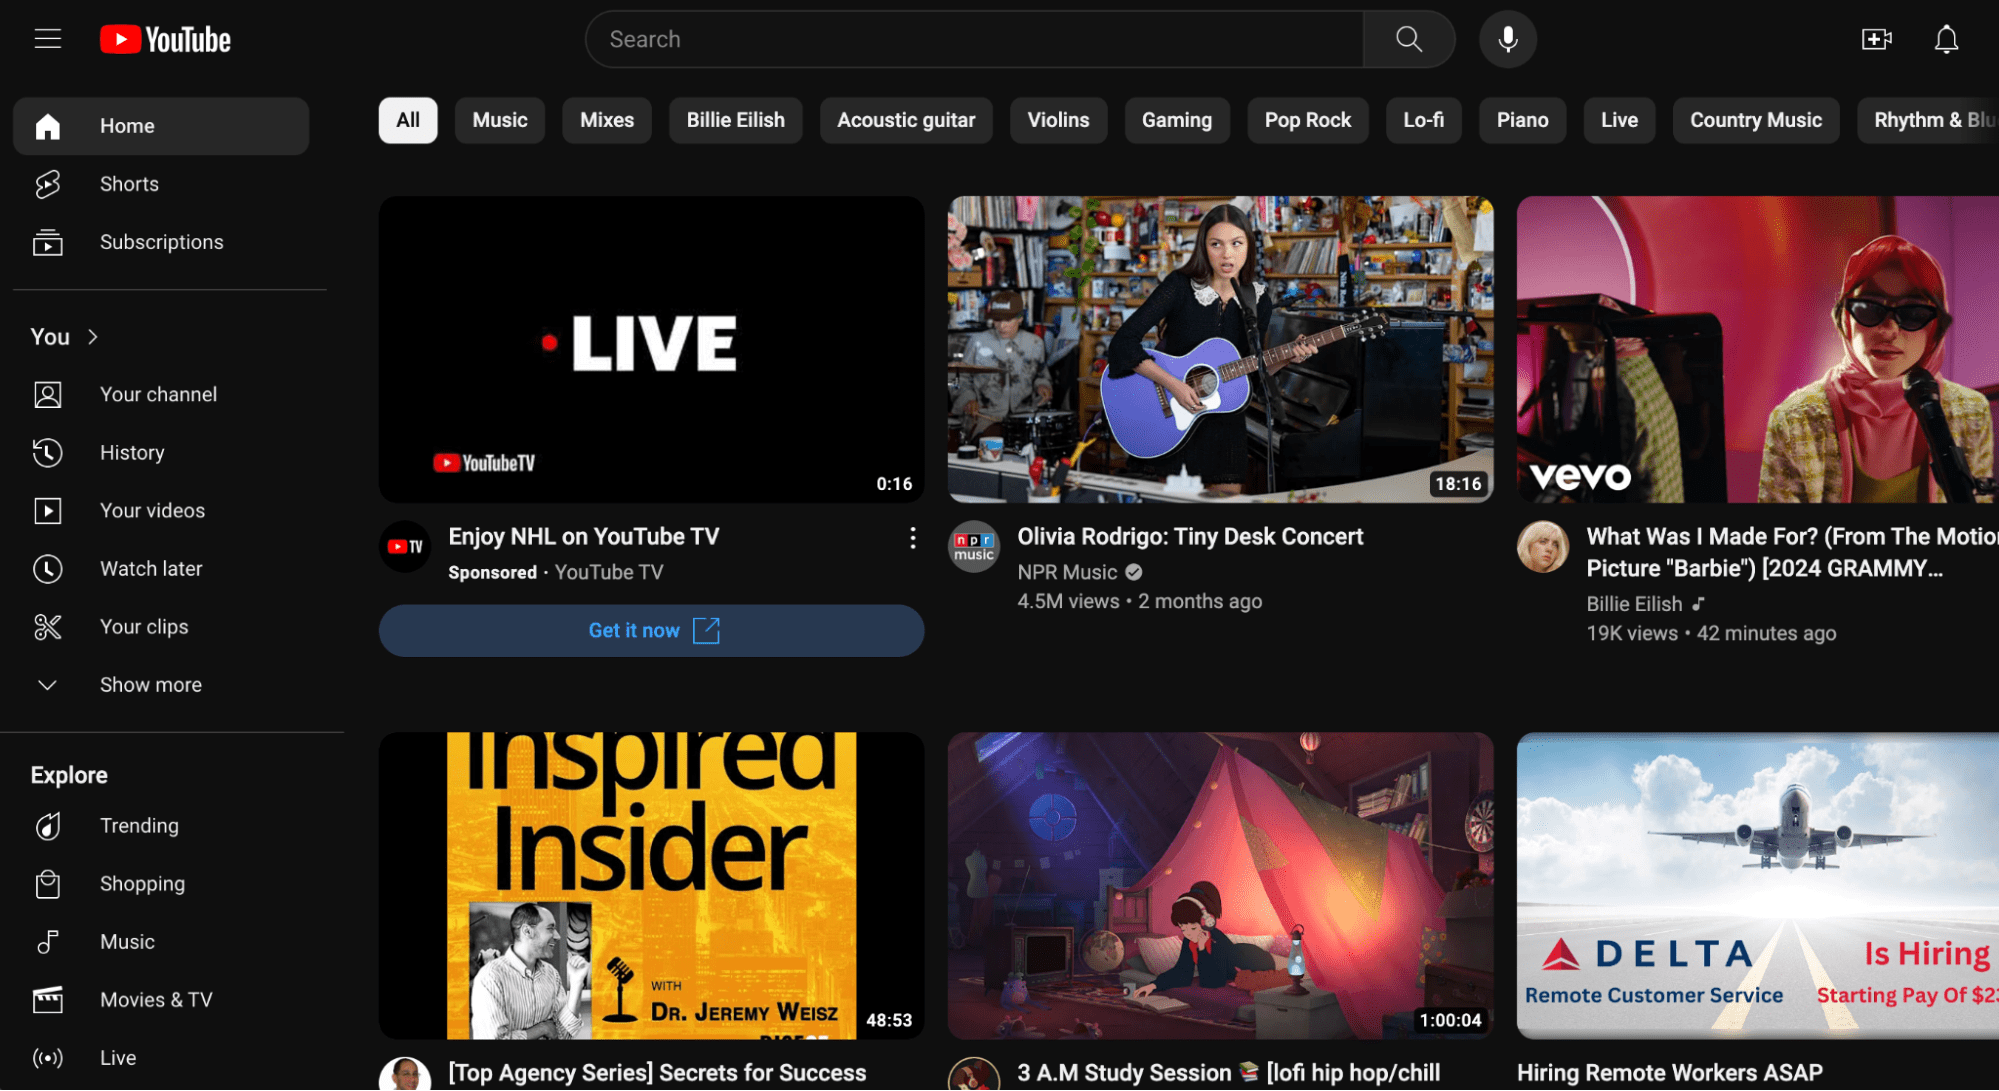Viewport: 1999px width, 1091px height.
Task: Open the notifications bell
Action: [x=1946, y=39]
